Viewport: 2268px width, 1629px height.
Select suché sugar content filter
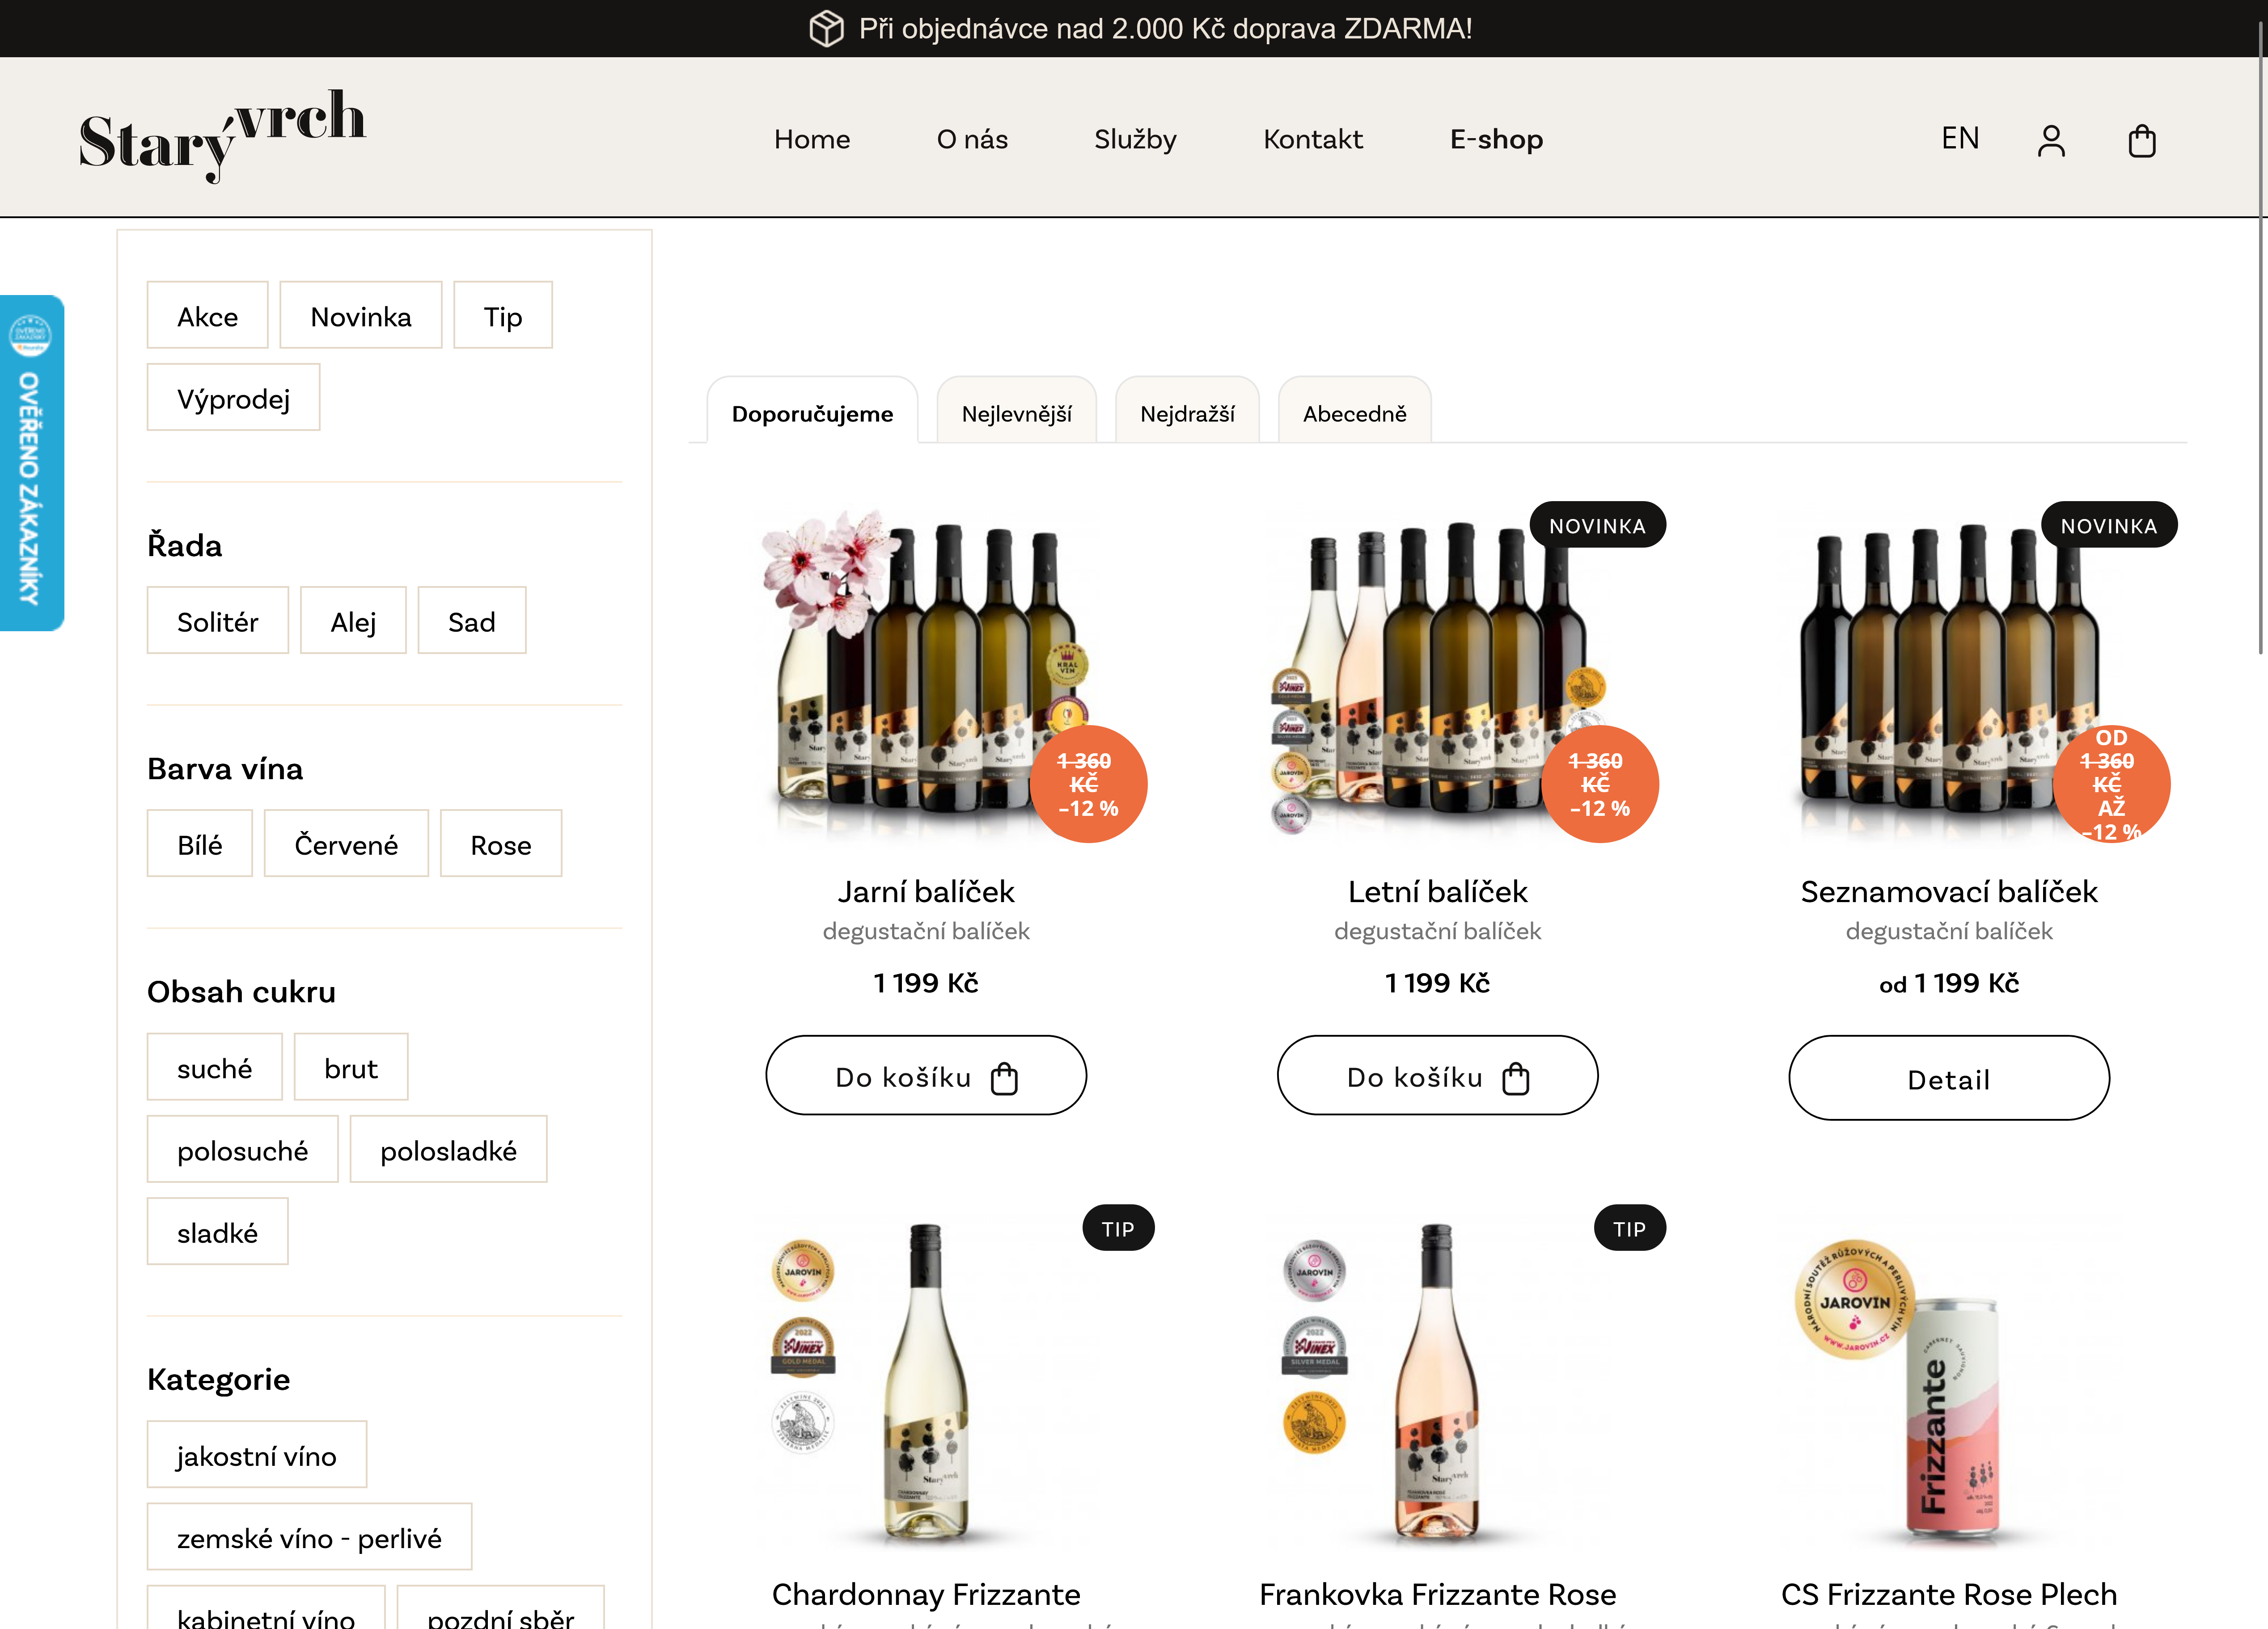click(x=215, y=1068)
